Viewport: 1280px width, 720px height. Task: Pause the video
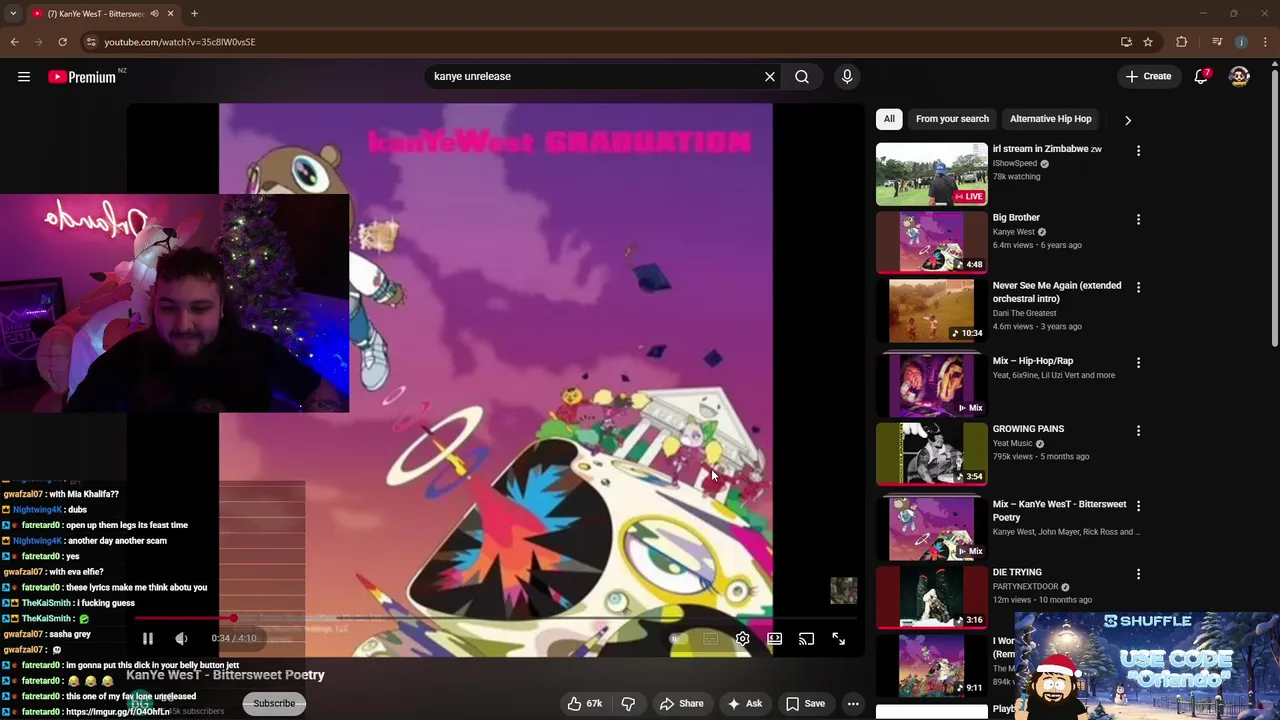point(147,639)
